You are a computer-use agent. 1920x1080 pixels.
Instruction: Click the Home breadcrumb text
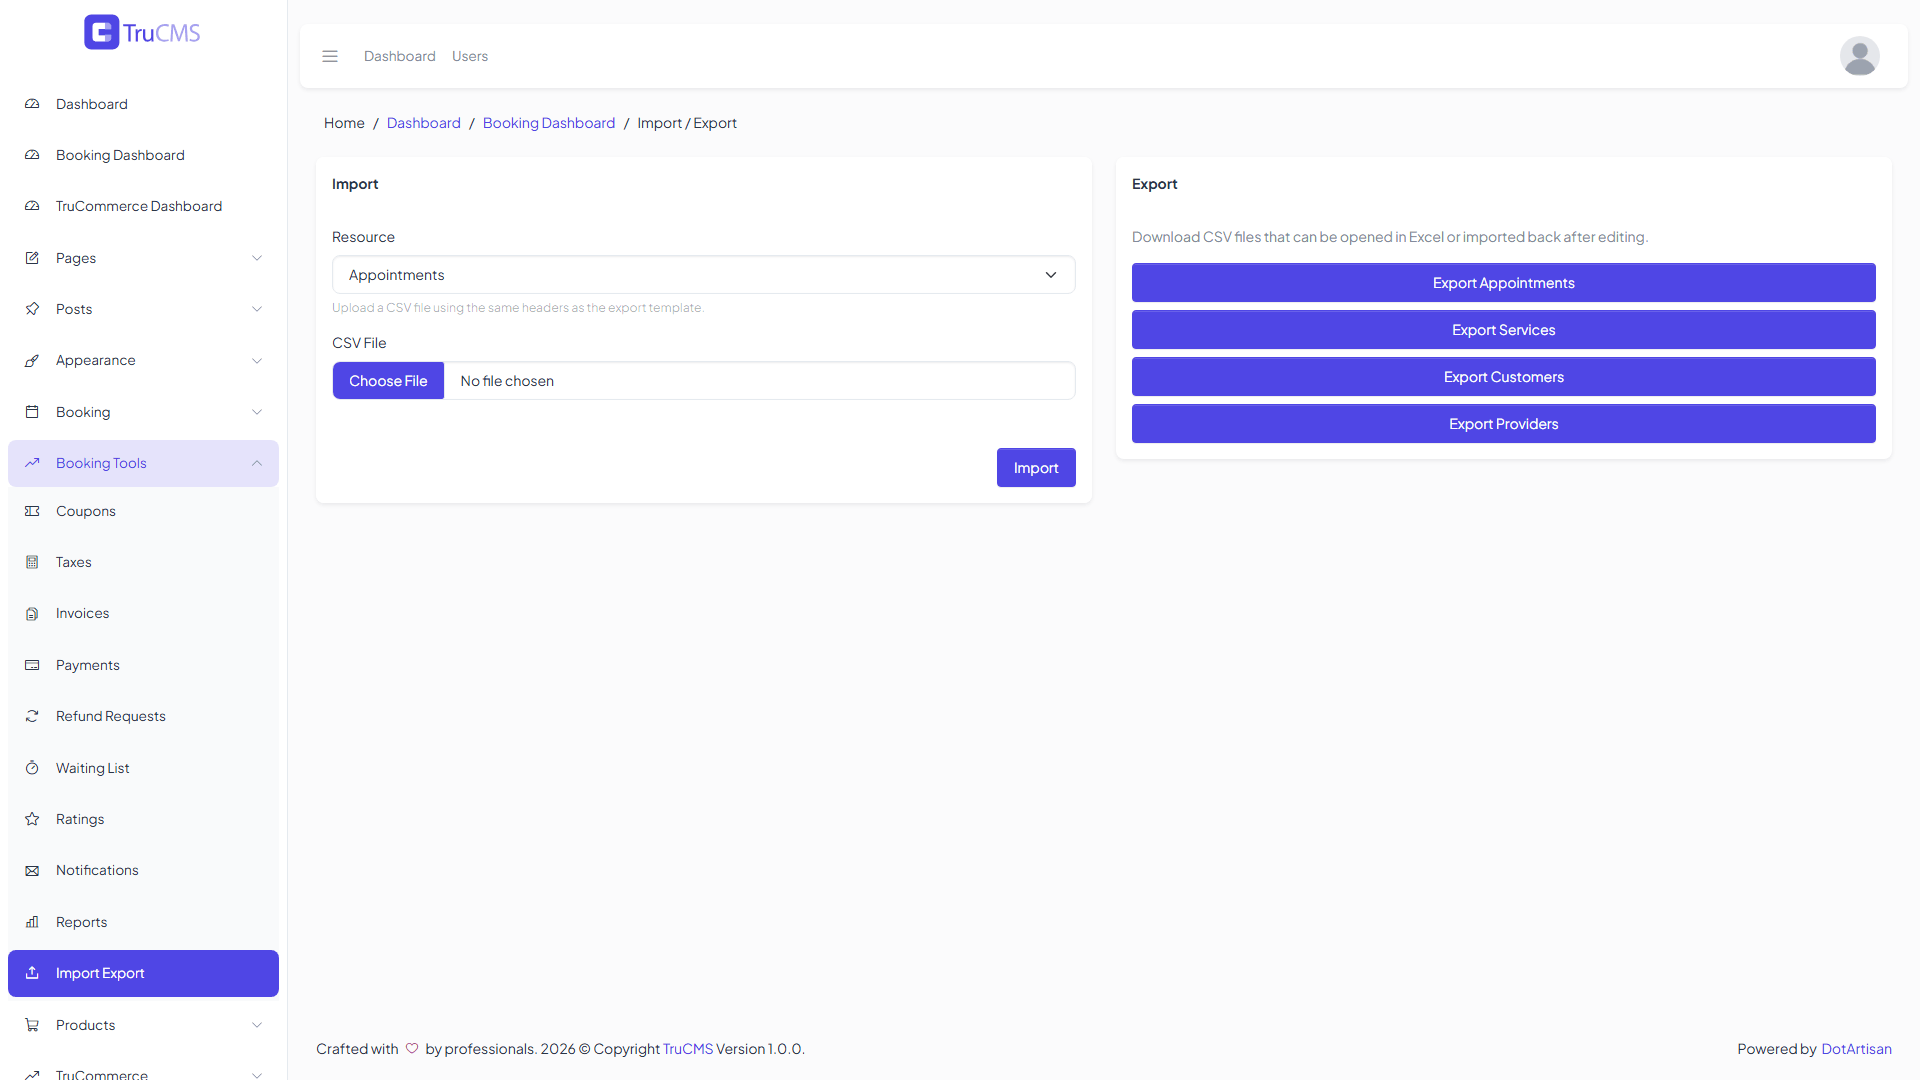click(344, 123)
